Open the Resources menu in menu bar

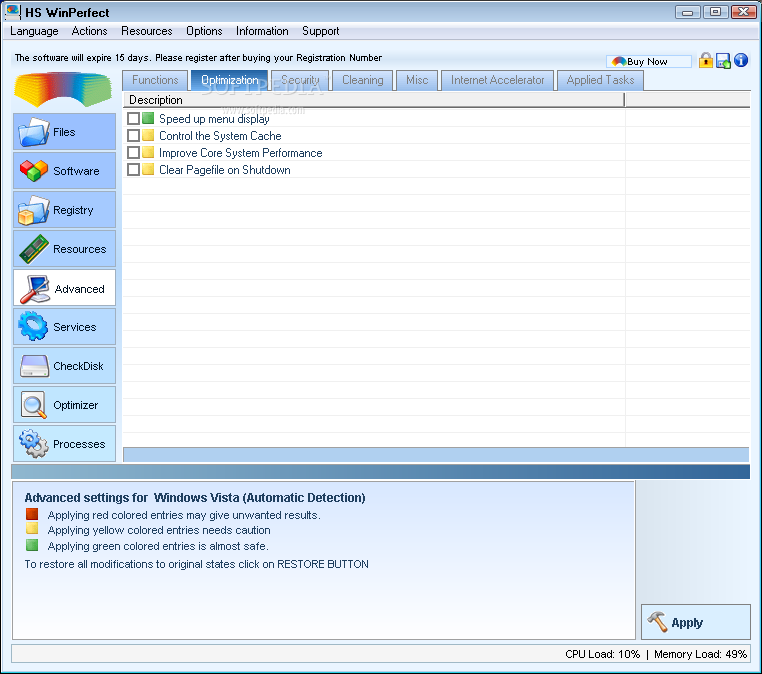pos(147,31)
